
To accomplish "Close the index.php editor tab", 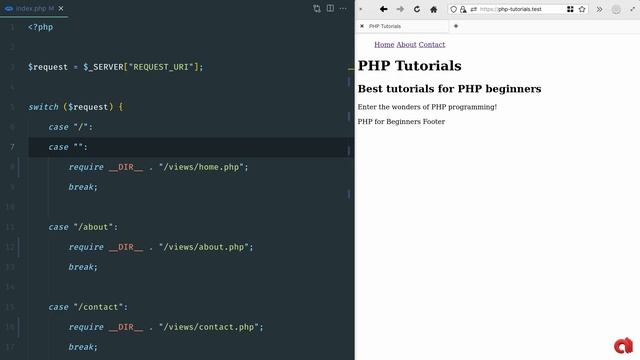I will click(x=61, y=8).
